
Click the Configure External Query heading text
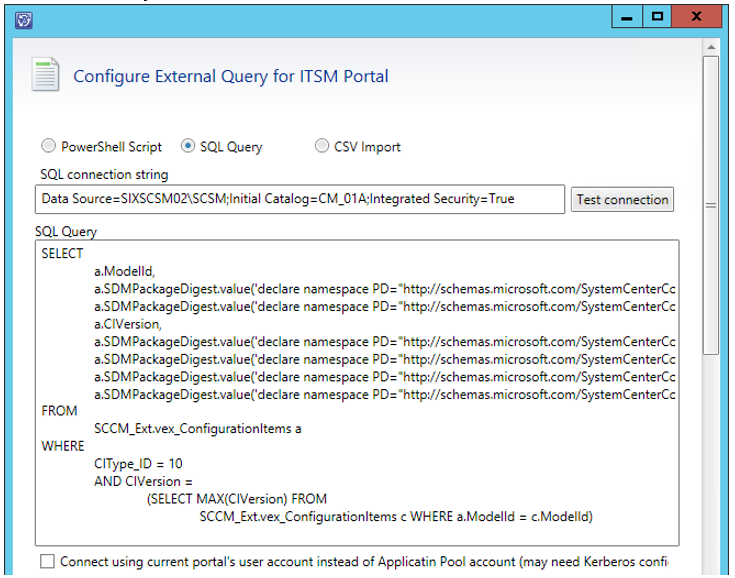pyautogui.click(x=231, y=76)
